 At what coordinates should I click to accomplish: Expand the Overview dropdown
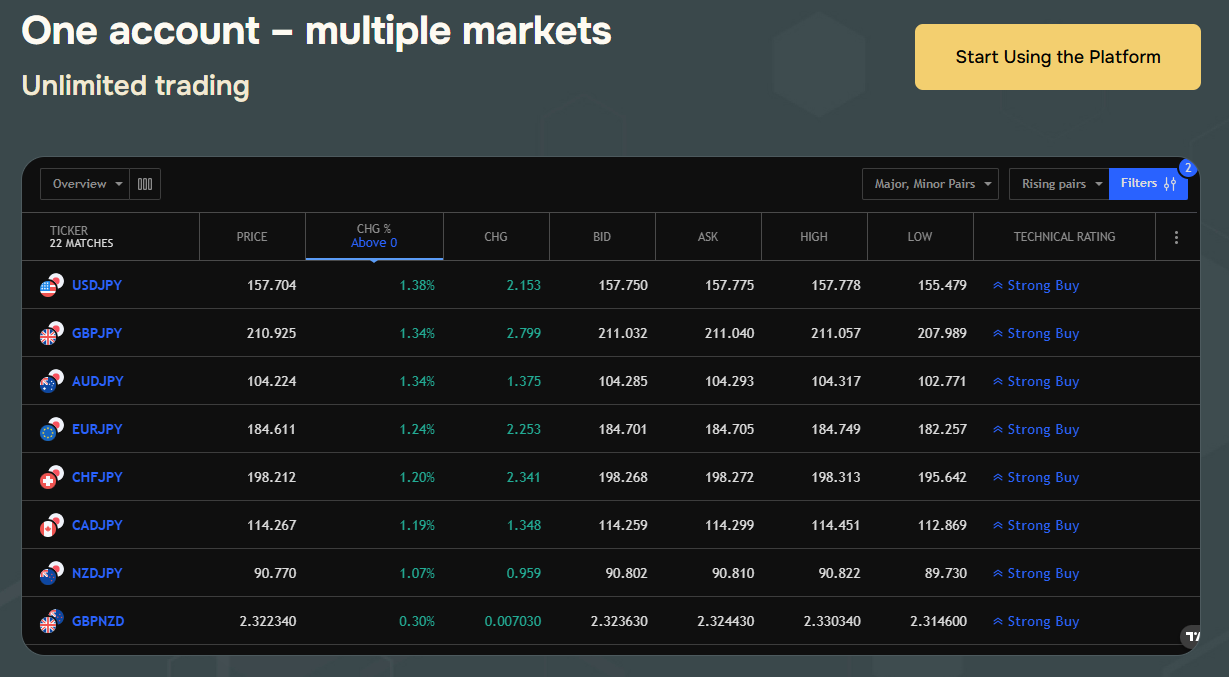(x=85, y=184)
